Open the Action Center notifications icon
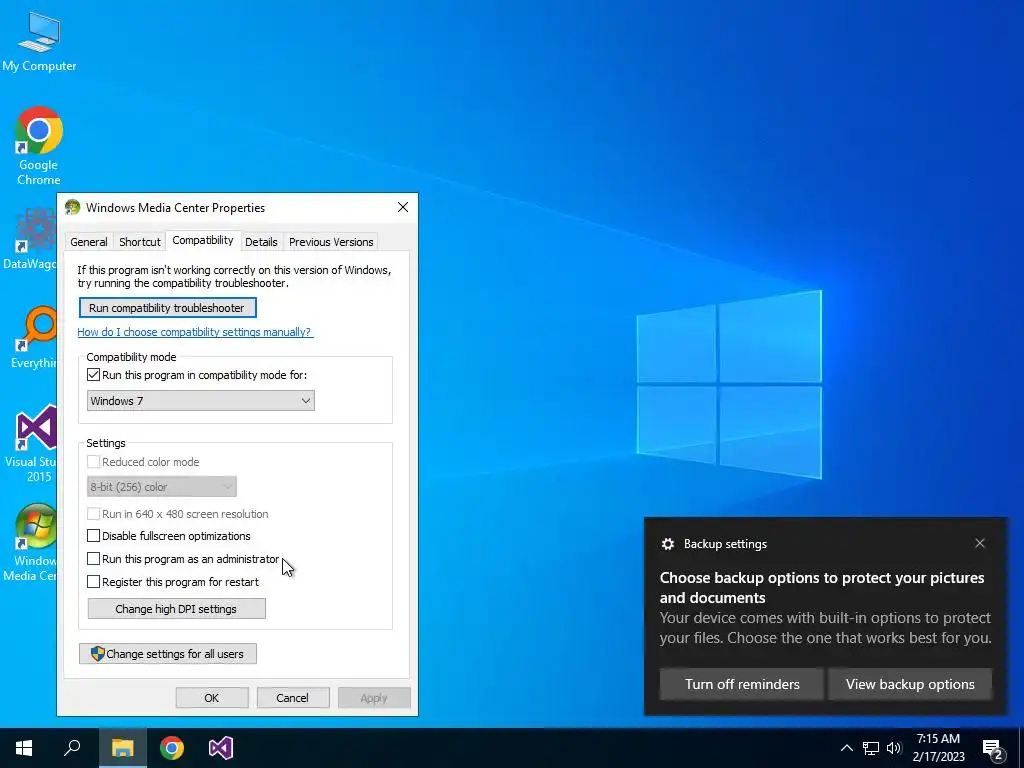Screen dimensions: 1024x768 pos(993,748)
